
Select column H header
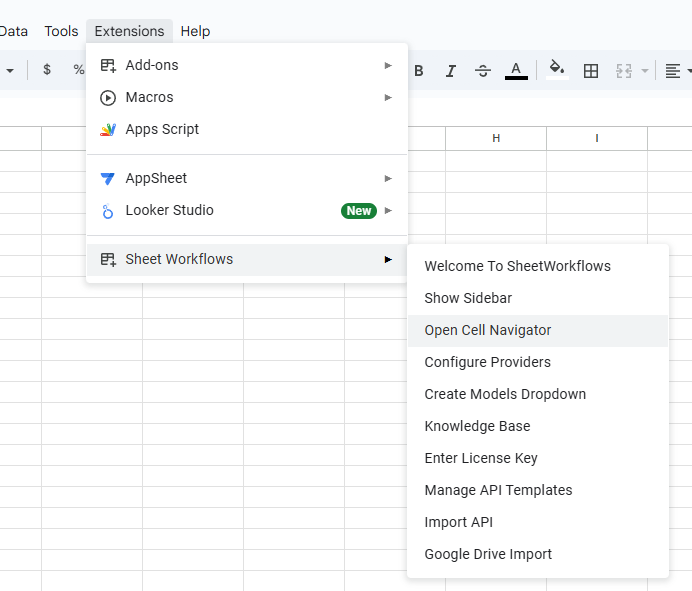[496, 138]
